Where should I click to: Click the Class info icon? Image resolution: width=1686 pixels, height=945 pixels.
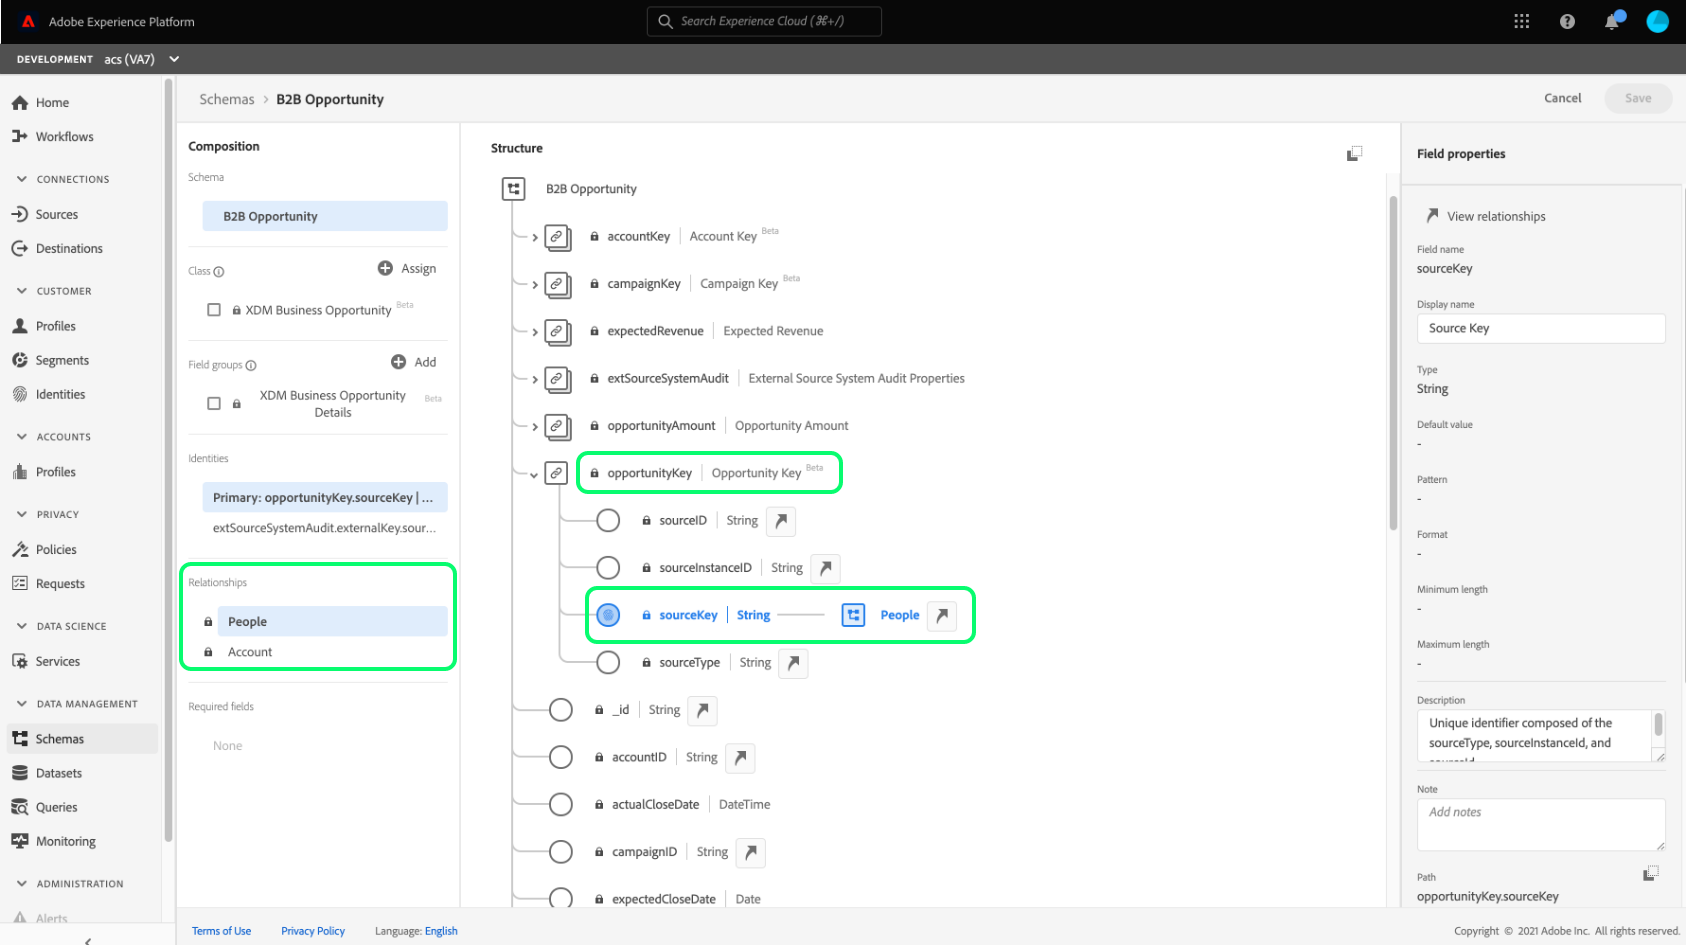pos(219,272)
